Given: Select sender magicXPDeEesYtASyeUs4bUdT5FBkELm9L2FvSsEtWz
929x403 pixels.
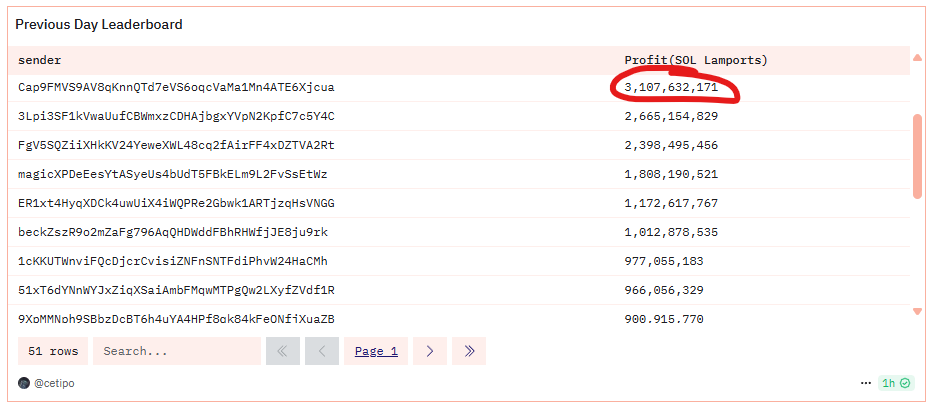Looking at the screenshot, I should click(172, 174).
